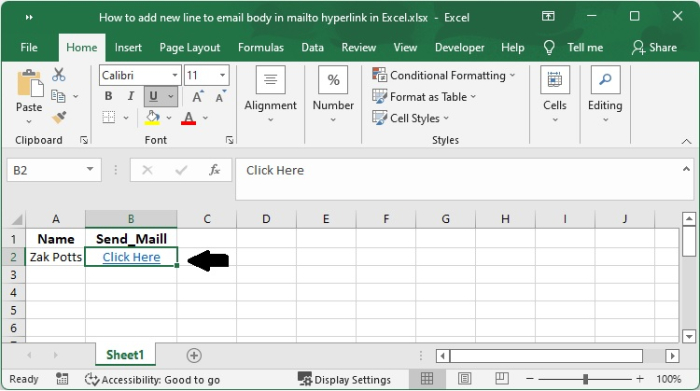
Task: Toggle Underline formatting
Action: (154, 96)
